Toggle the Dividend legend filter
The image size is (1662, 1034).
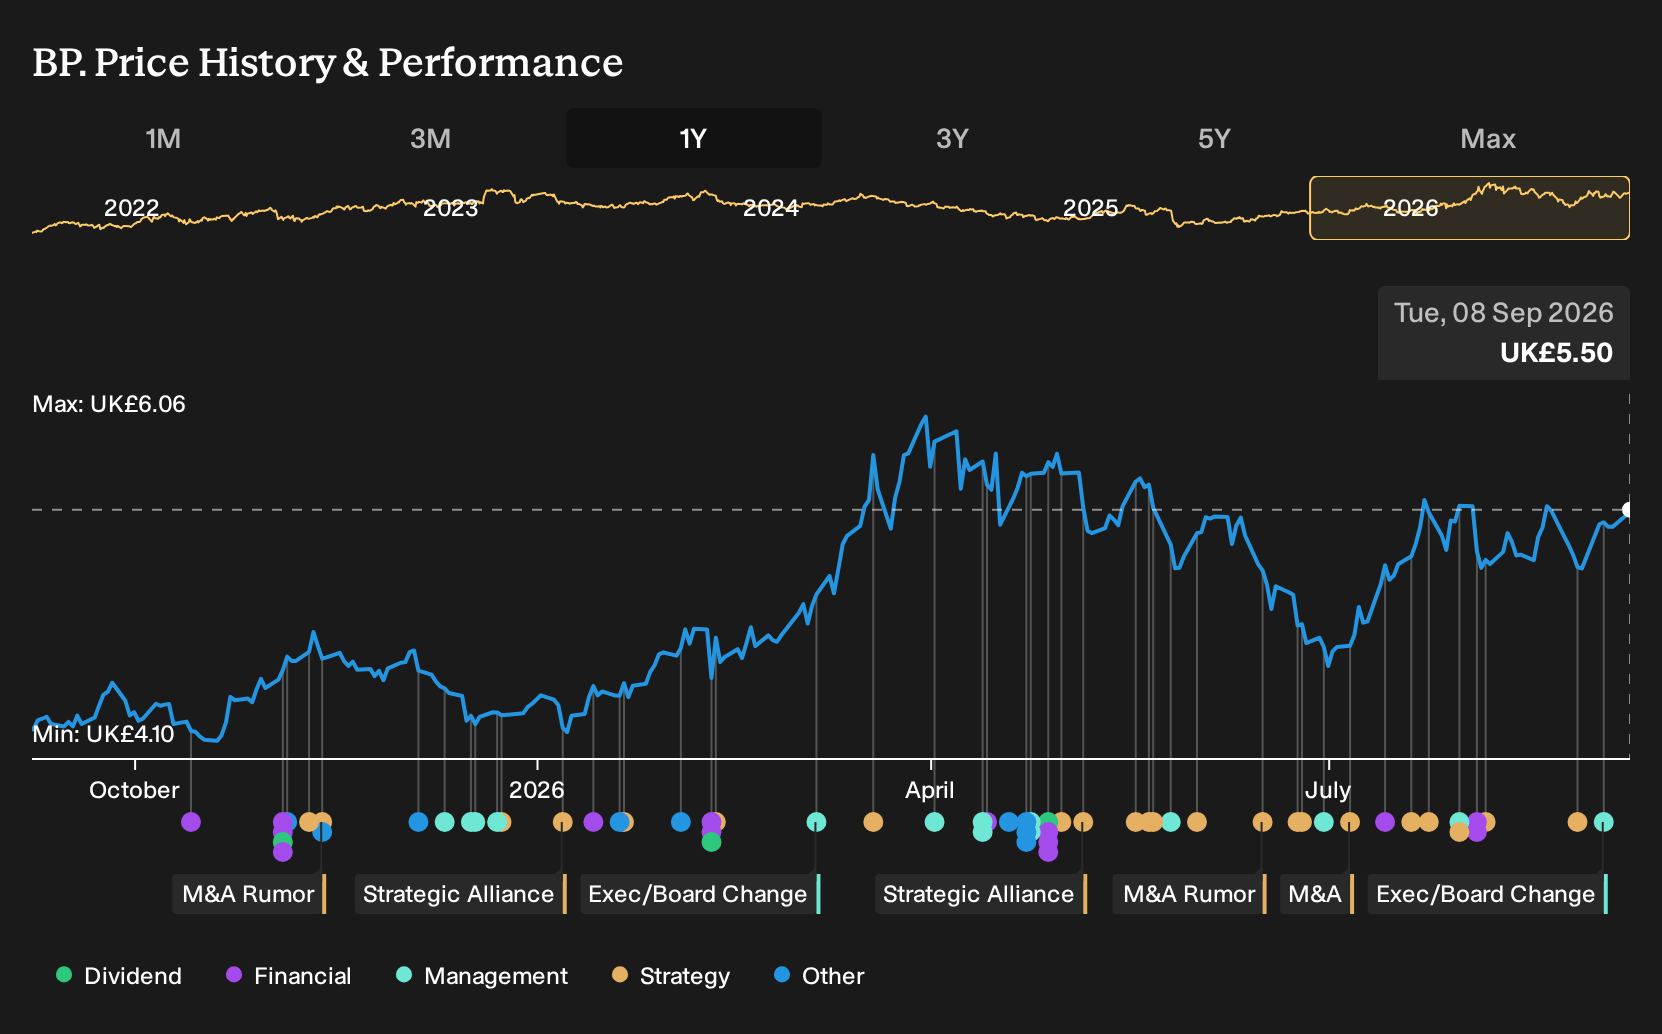click(119, 976)
